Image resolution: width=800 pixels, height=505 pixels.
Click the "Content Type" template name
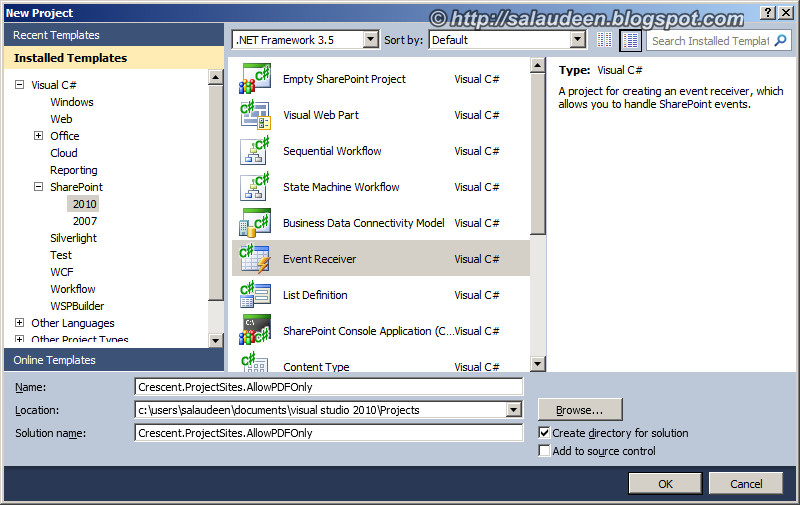click(316, 367)
